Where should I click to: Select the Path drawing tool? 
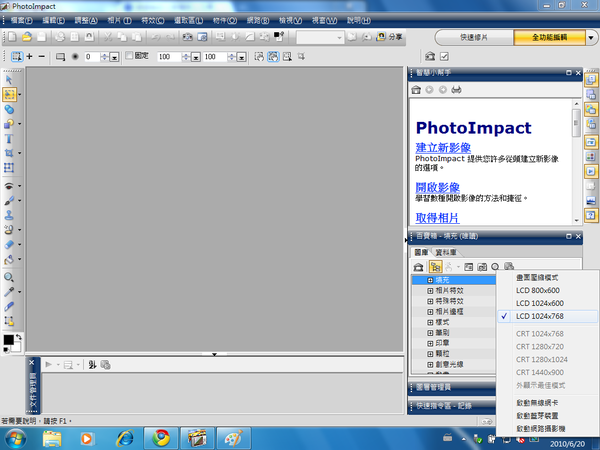(9, 124)
